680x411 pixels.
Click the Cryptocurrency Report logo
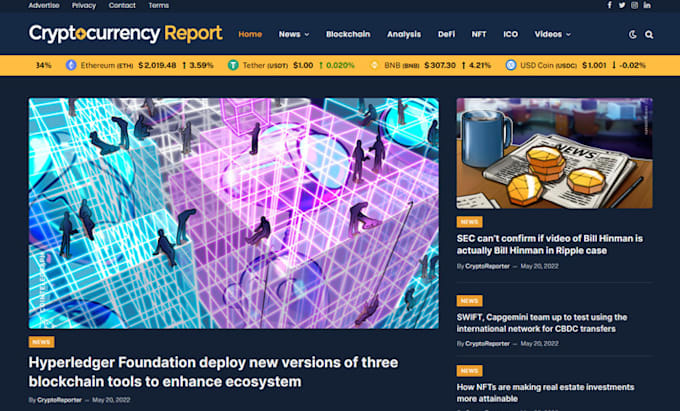126,34
